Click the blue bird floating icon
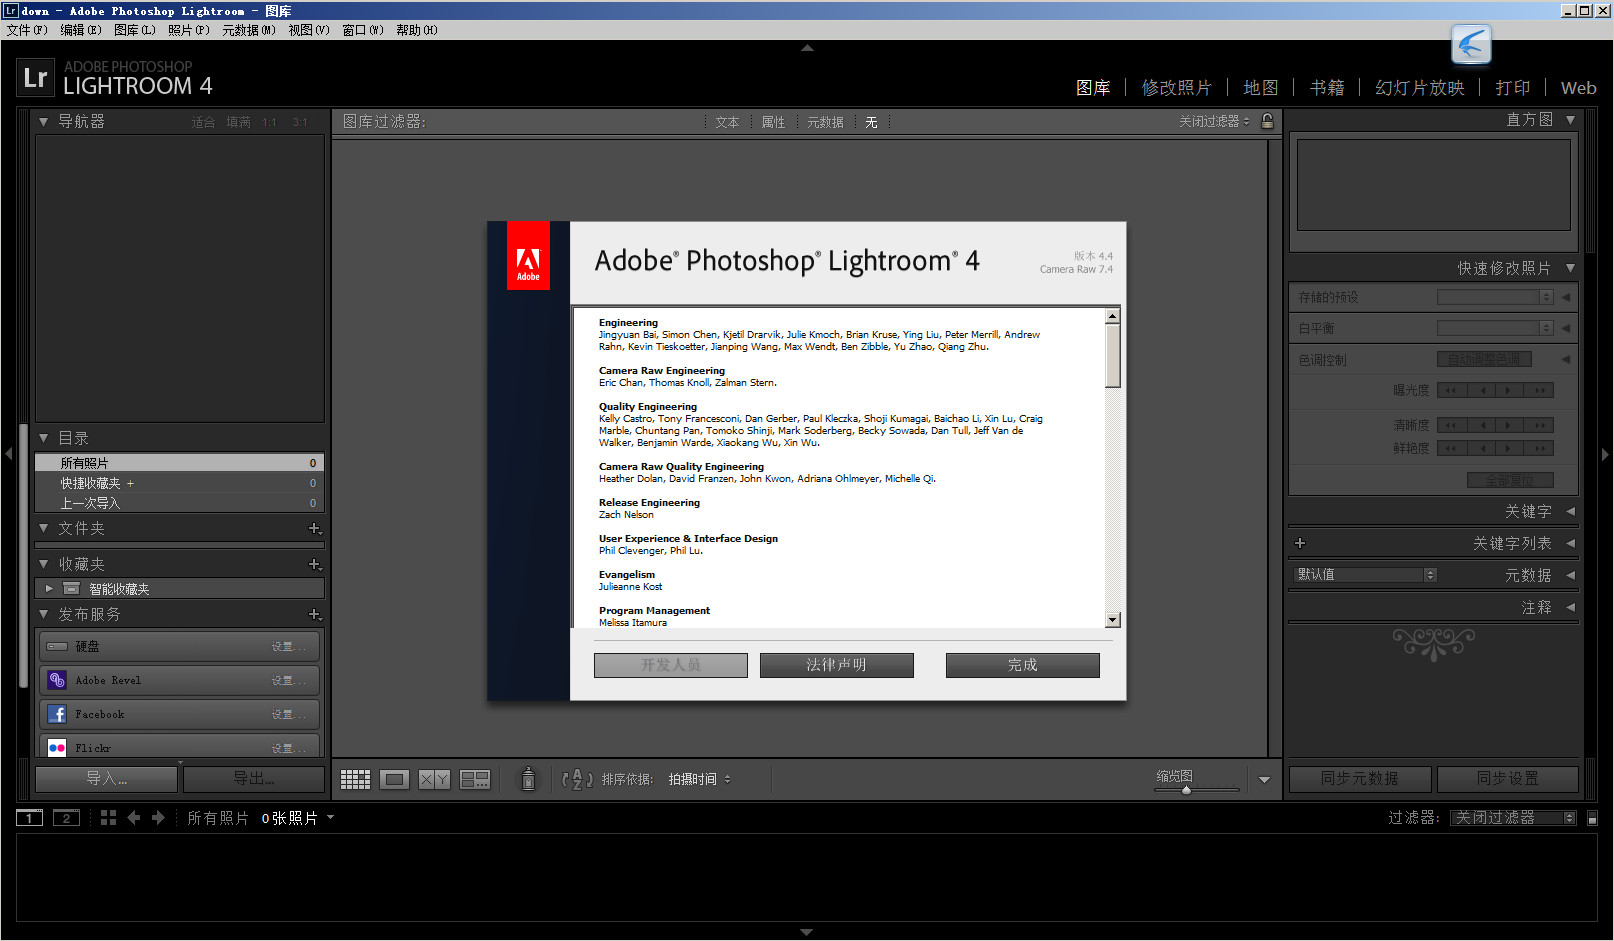Image resolution: width=1614 pixels, height=941 pixels. pos(1471,44)
